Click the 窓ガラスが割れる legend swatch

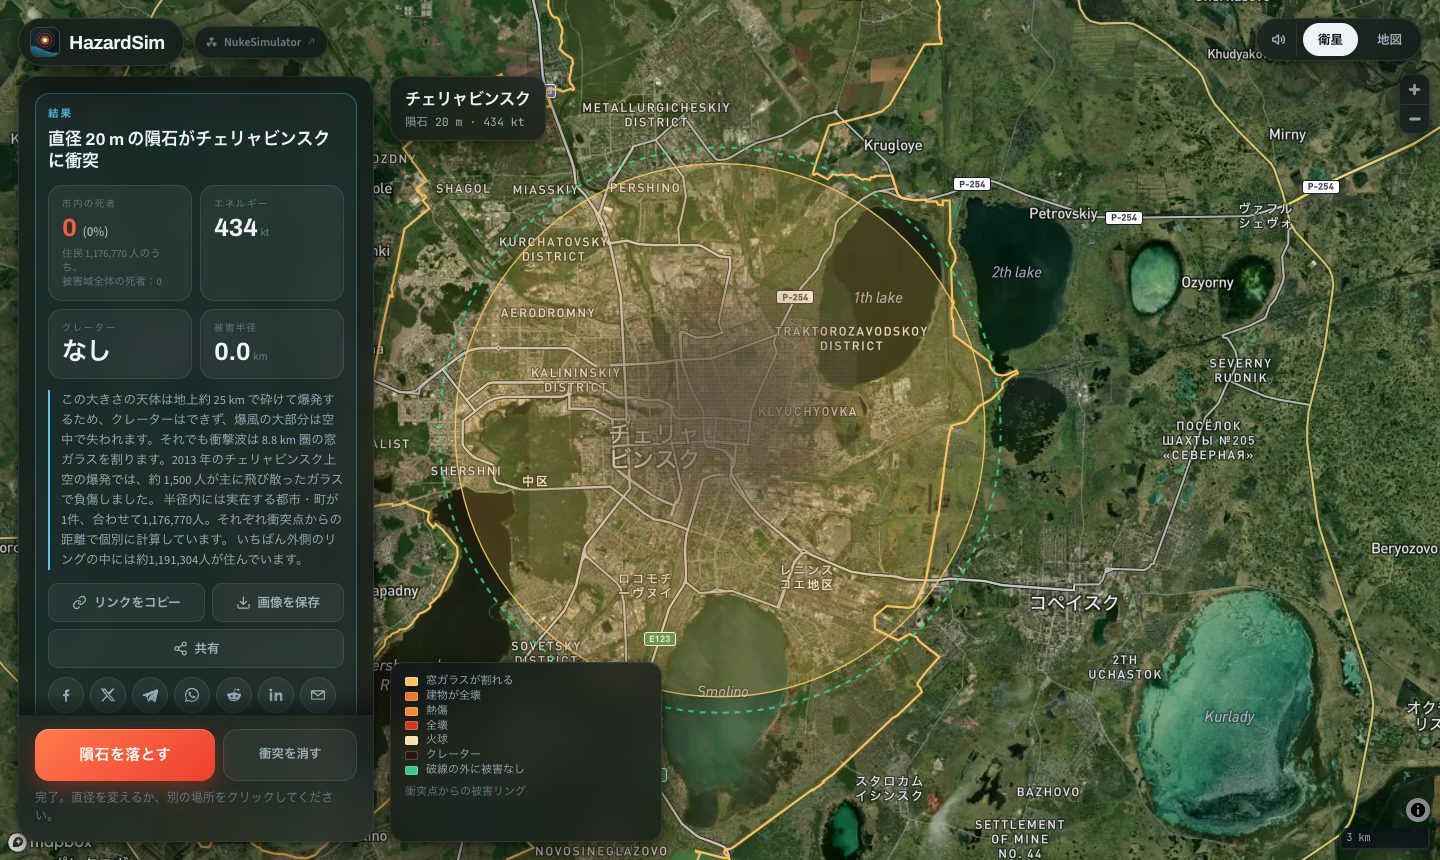(411, 681)
